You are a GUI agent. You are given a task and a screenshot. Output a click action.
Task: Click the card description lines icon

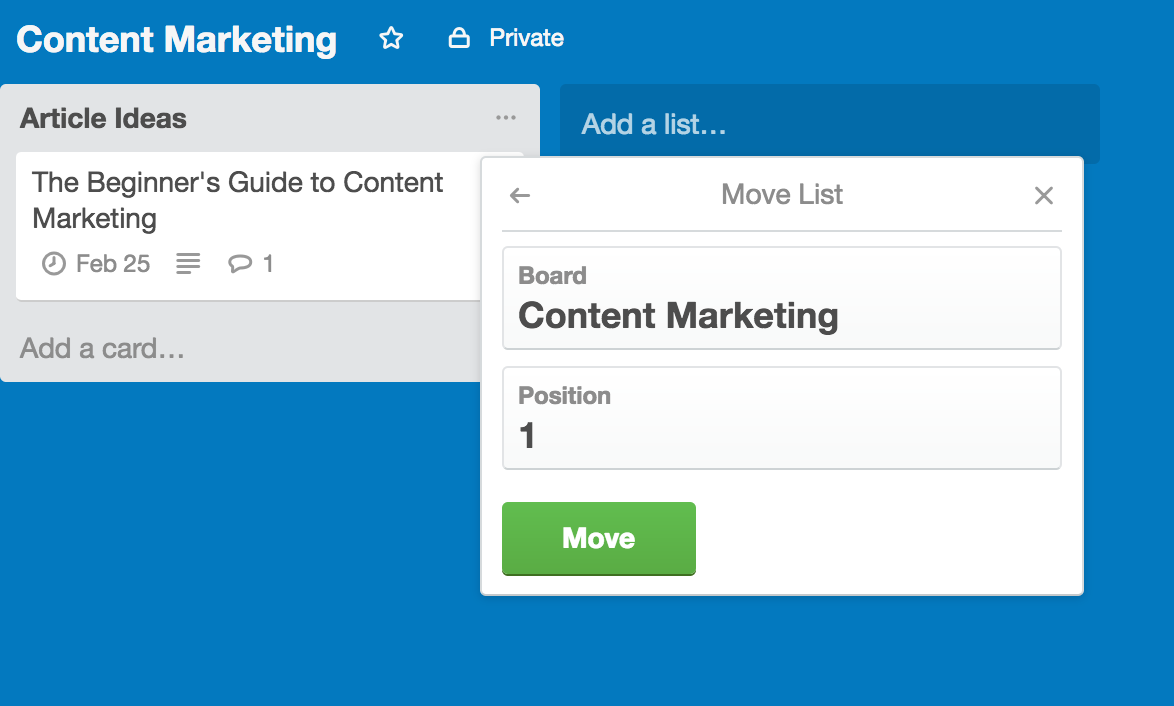[x=188, y=264]
